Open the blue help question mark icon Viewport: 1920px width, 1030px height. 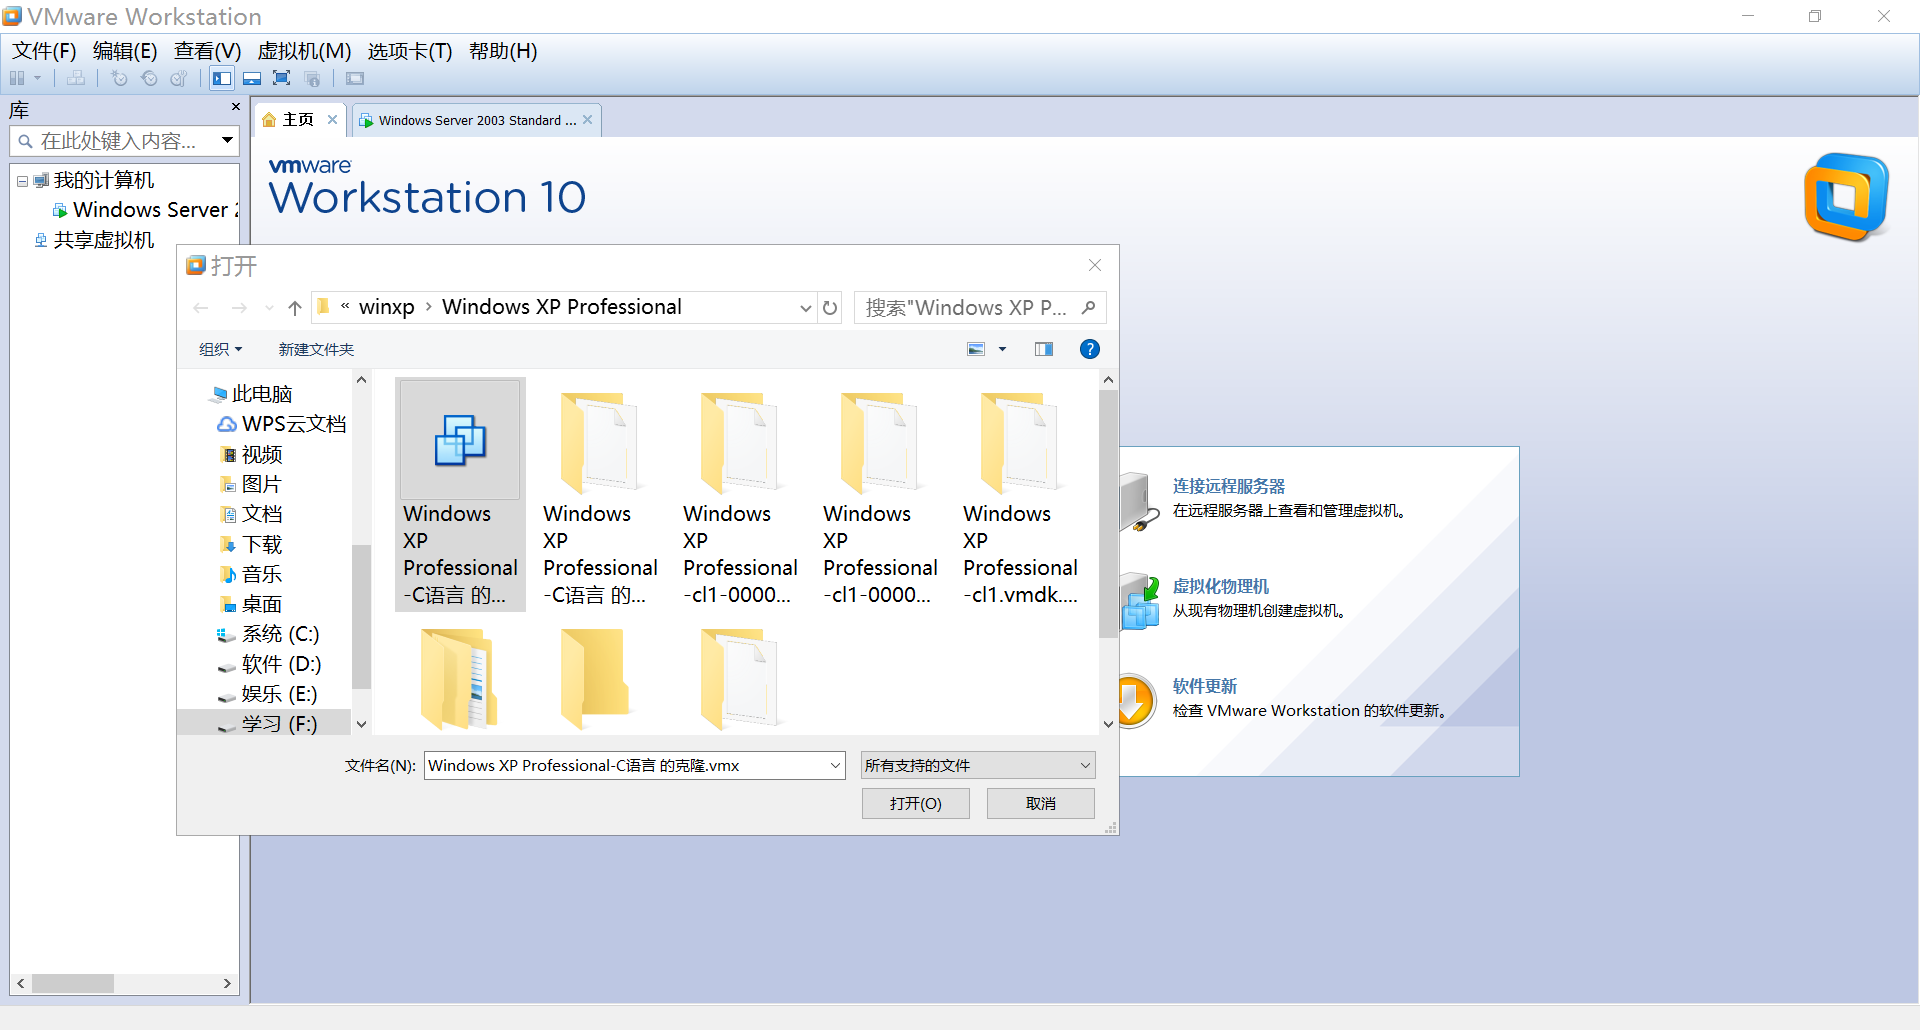pyautogui.click(x=1089, y=349)
